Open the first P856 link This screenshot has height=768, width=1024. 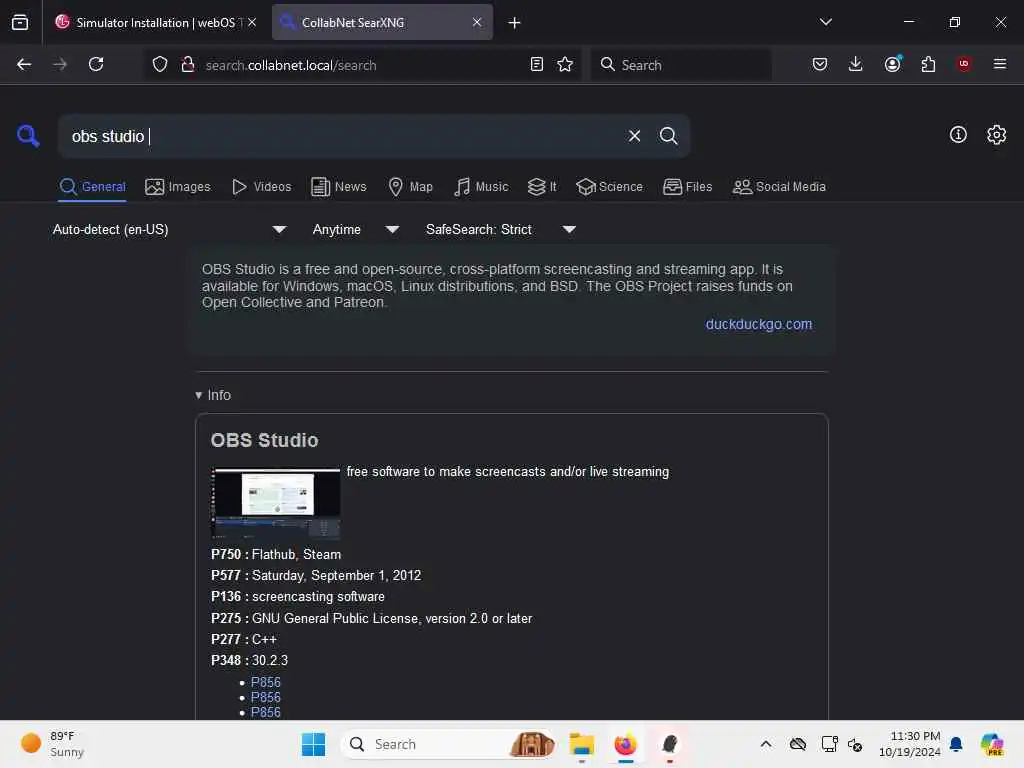(266, 682)
